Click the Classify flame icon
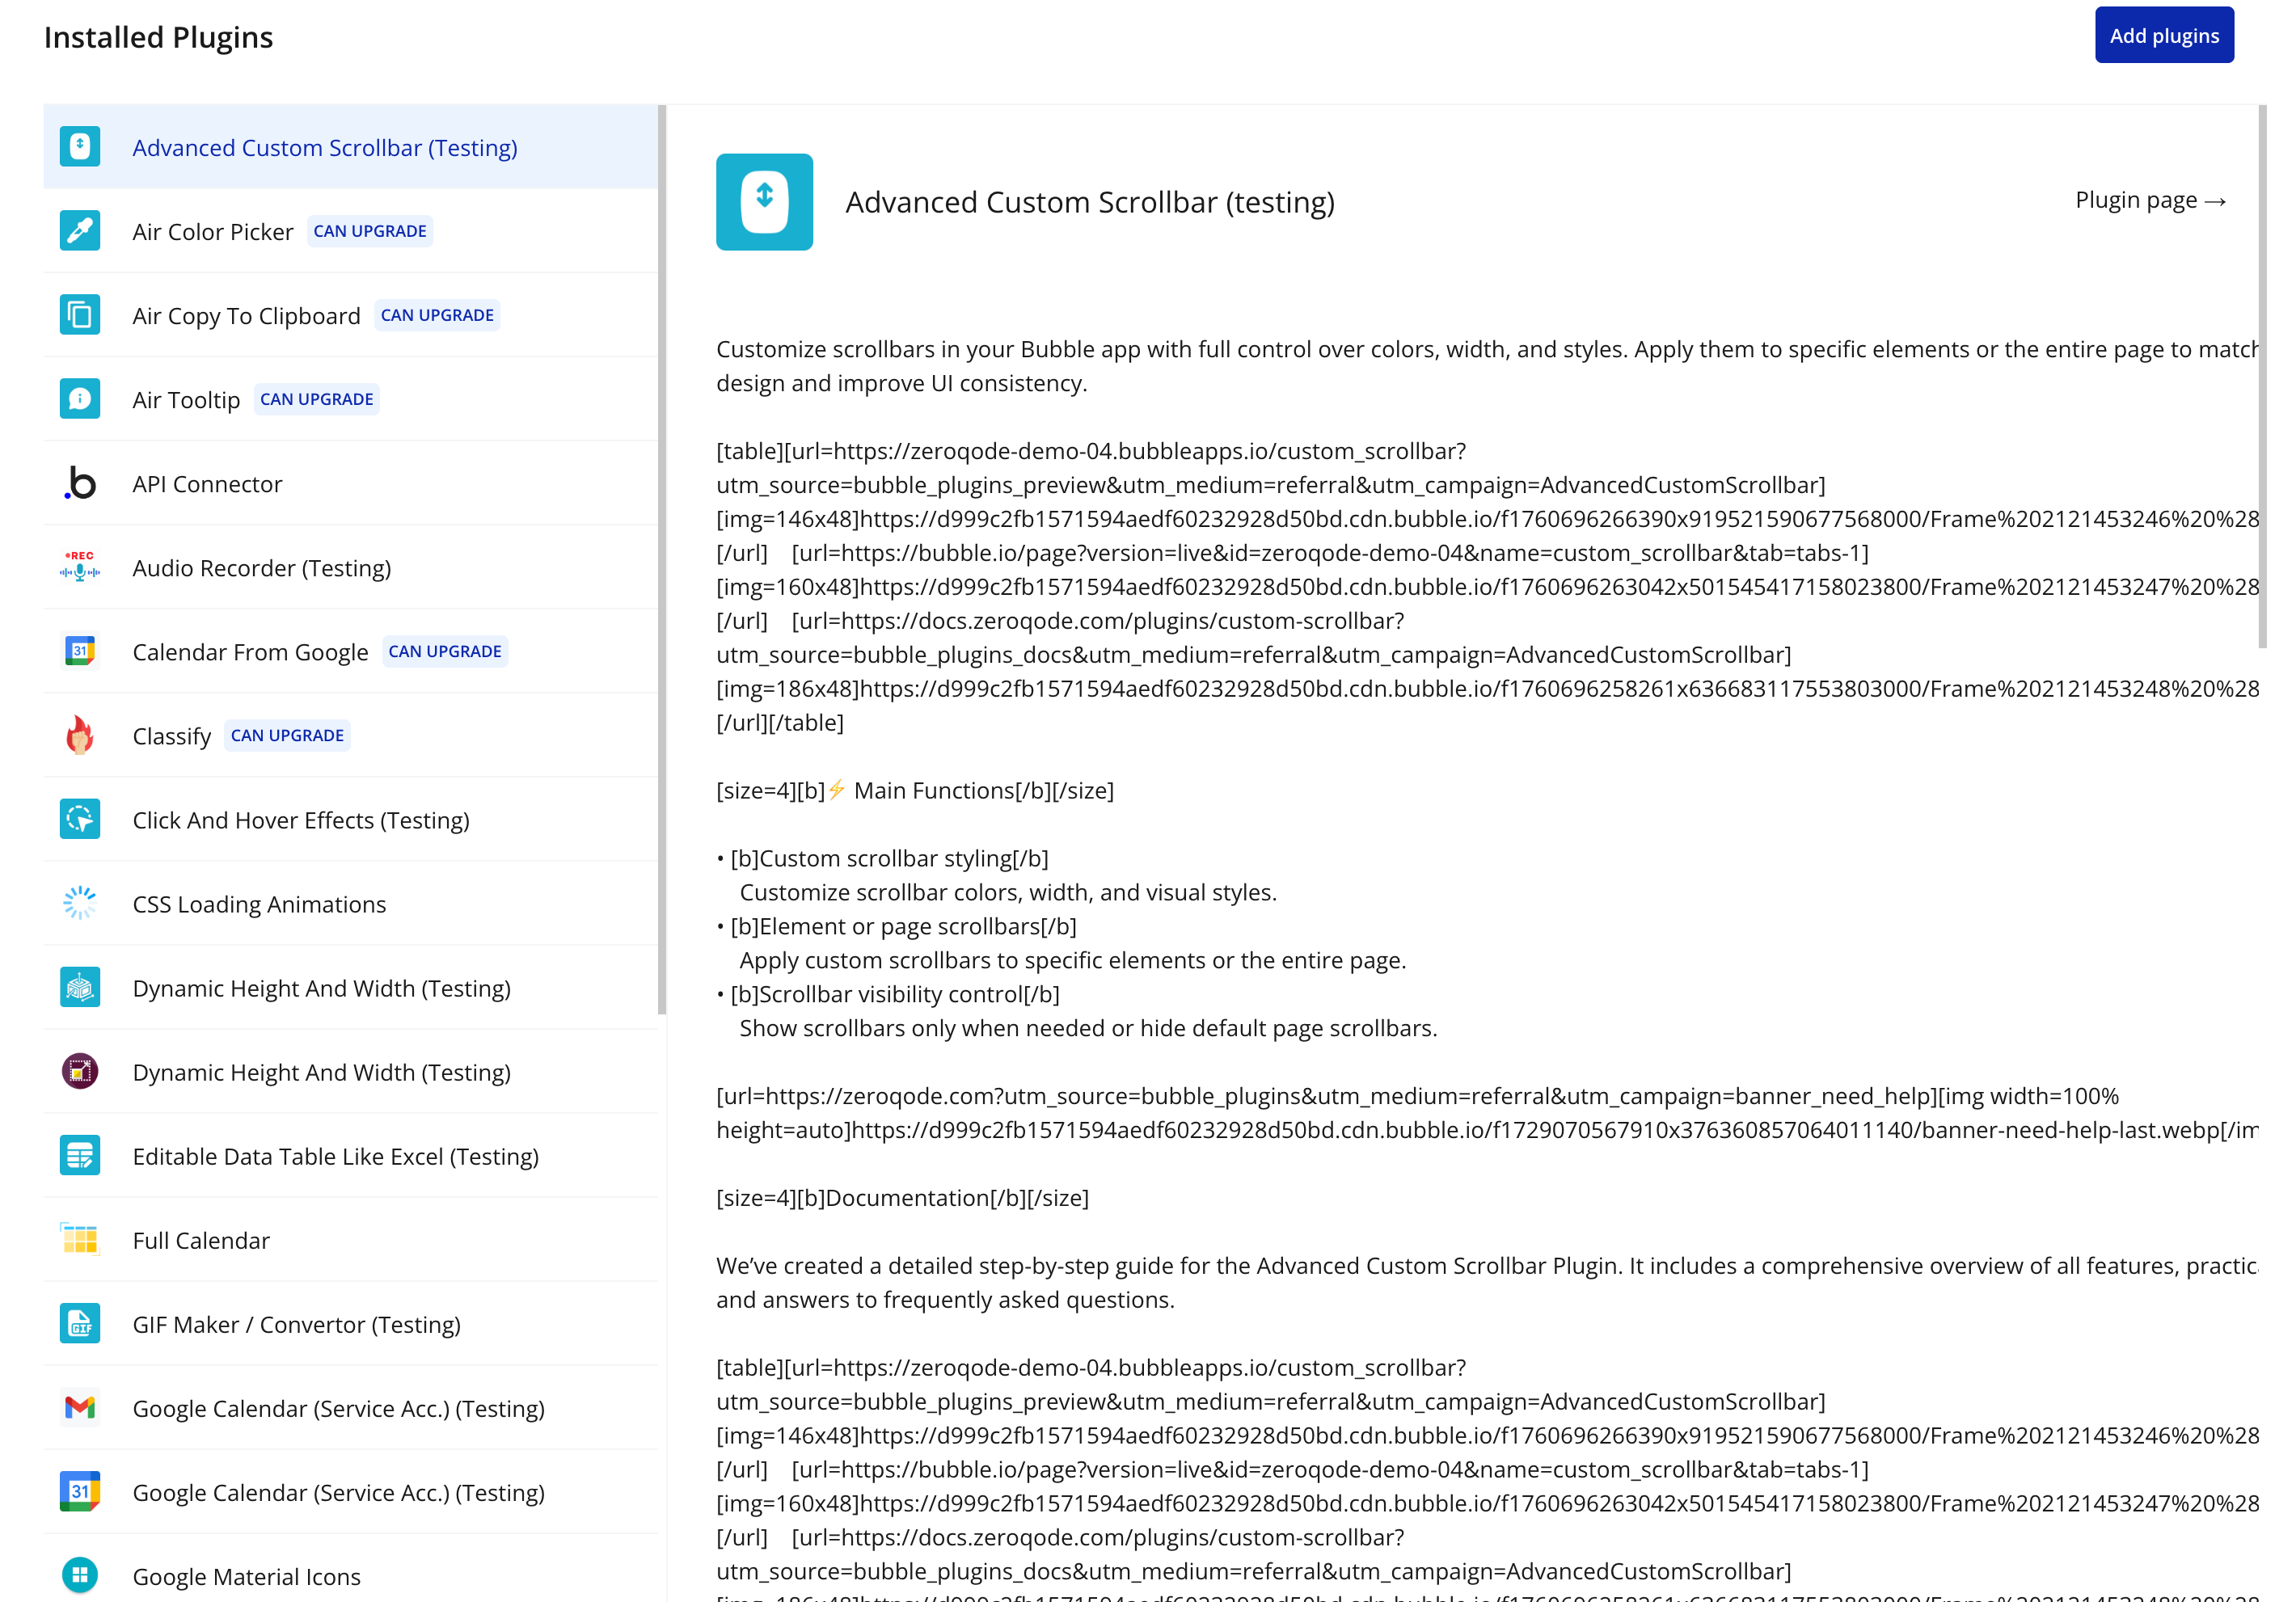Screen dimensions: 2296x1602 [x=79, y=735]
